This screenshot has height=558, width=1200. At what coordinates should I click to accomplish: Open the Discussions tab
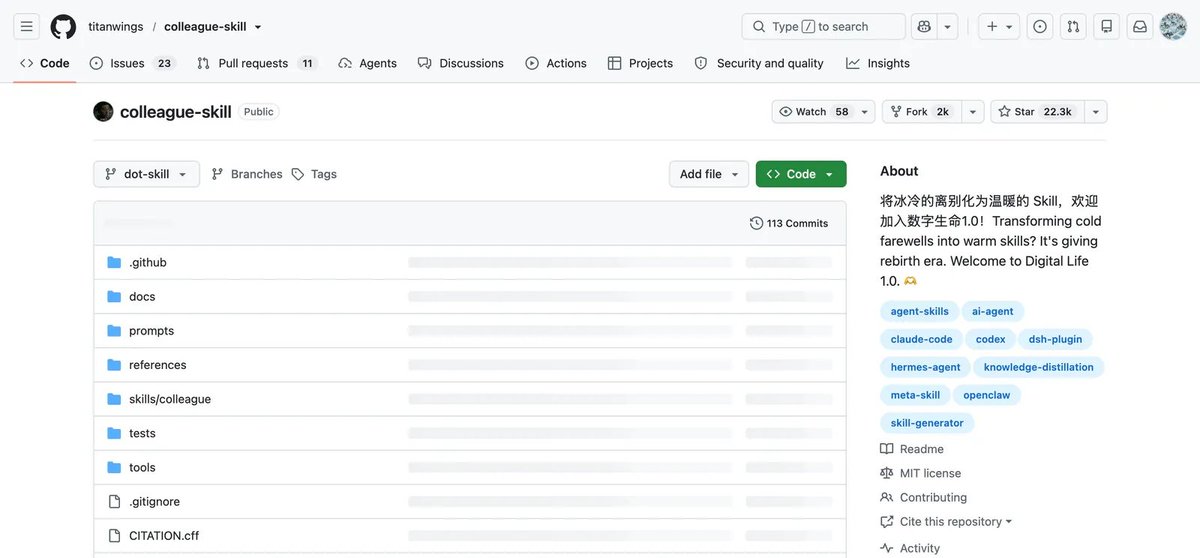(461, 63)
